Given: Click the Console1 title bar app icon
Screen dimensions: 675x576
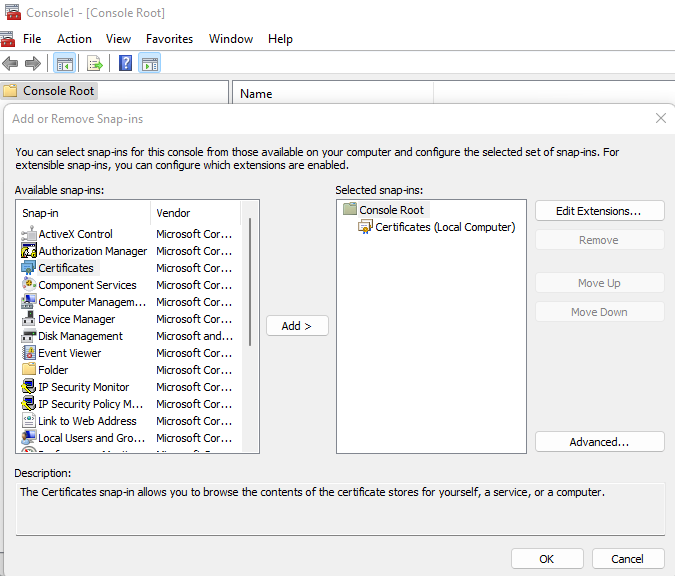Looking at the screenshot, I should tap(13, 12).
